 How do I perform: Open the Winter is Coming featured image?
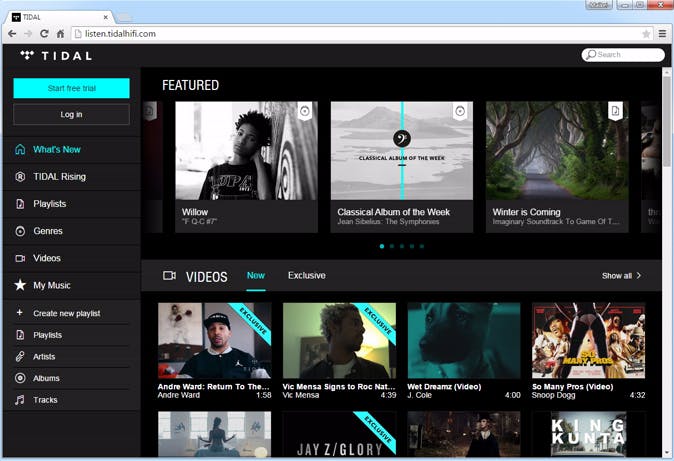[557, 151]
